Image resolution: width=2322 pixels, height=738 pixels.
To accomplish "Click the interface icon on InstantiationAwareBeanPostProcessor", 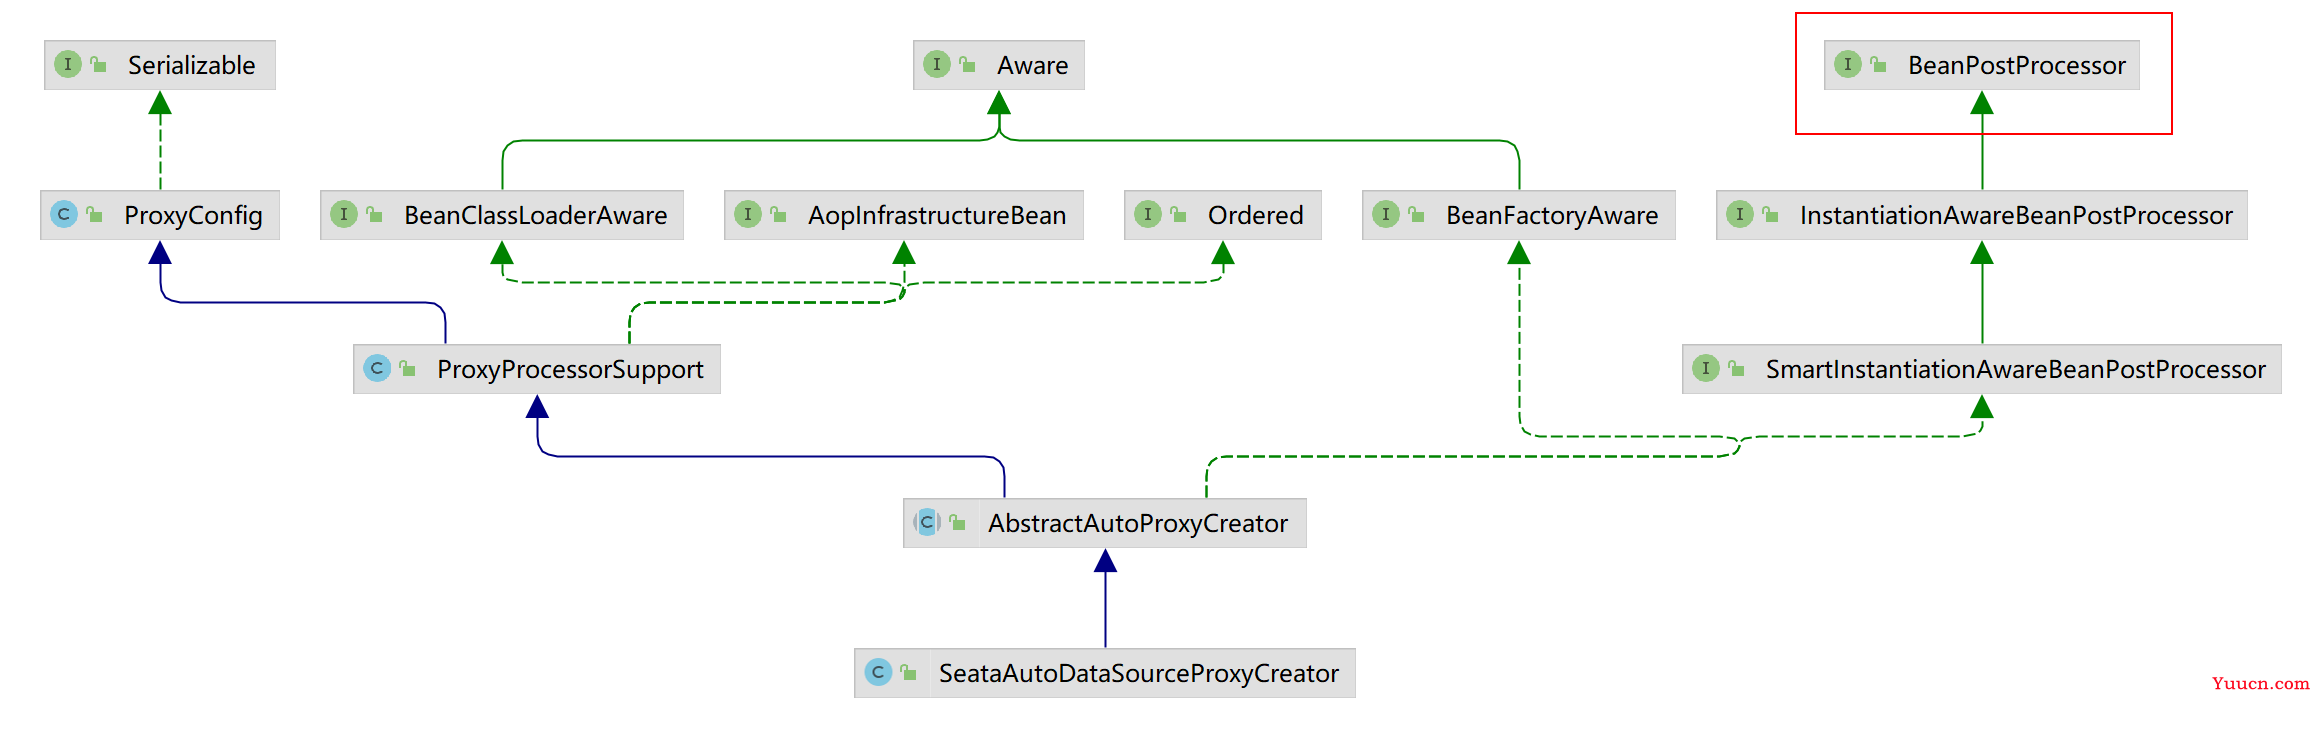I will (1740, 214).
